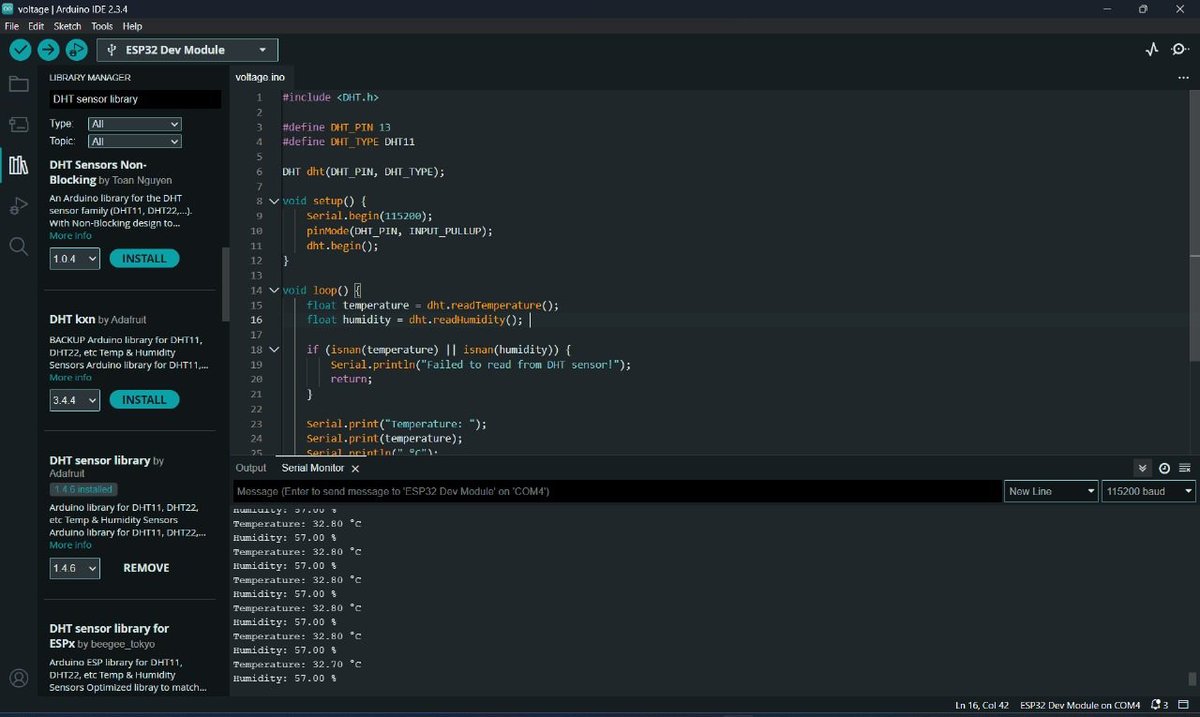
Task: Start debugging with the debug toolbar icon
Action: 76,50
